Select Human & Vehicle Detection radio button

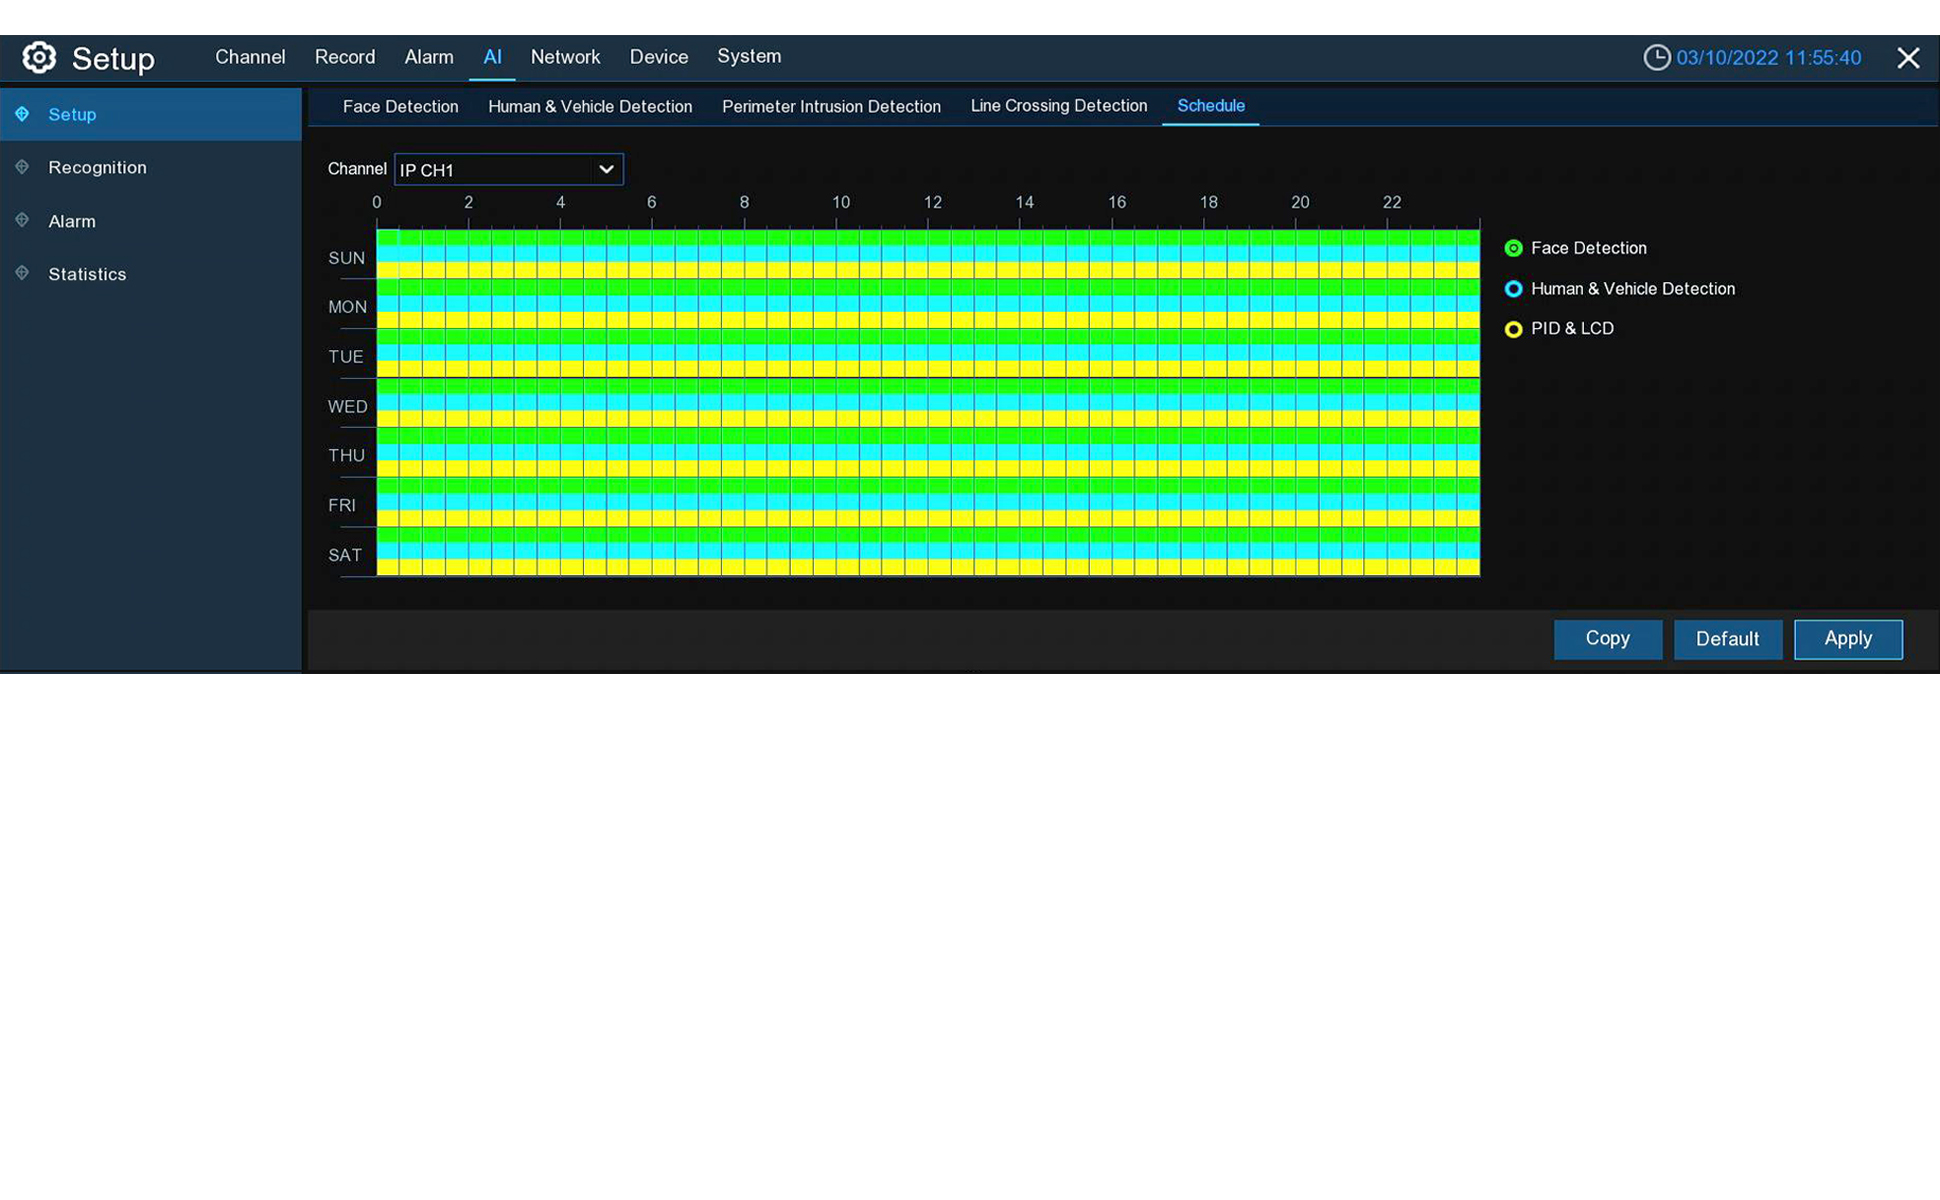click(x=1513, y=289)
